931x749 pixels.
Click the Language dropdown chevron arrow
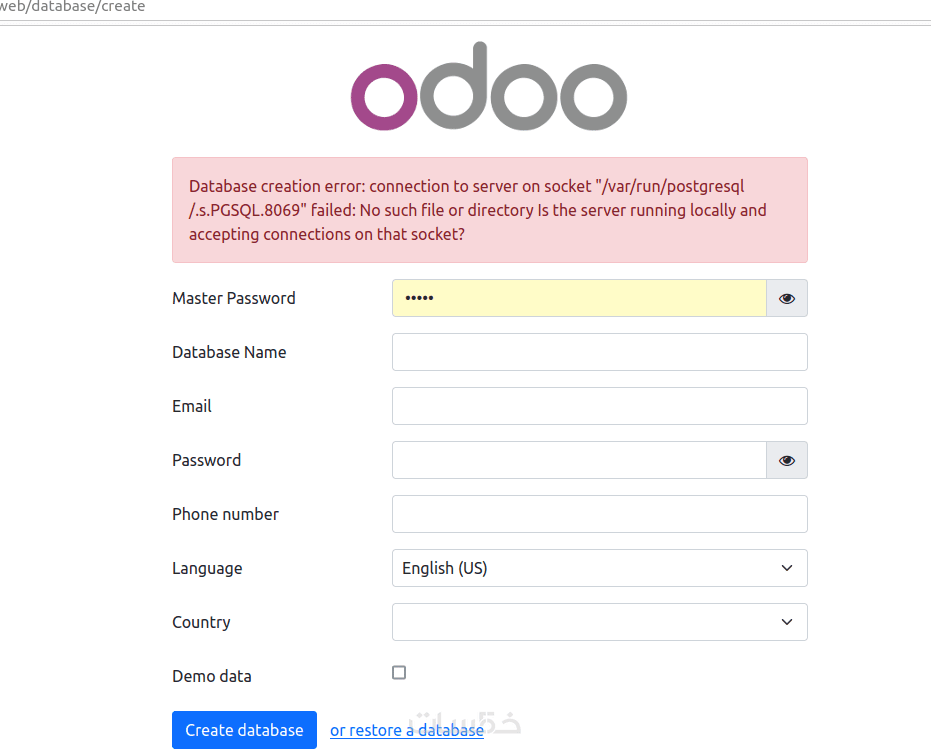click(x=787, y=568)
